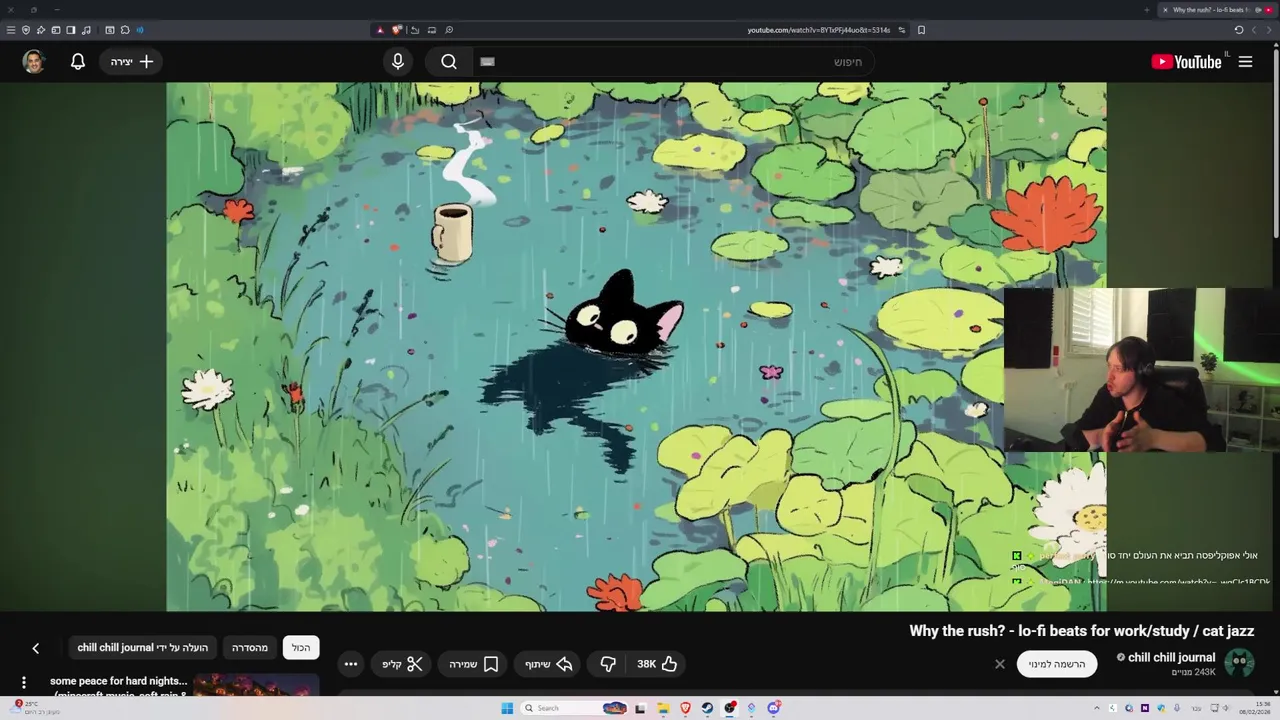This screenshot has height=720, width=1280.
Task: Select the 'Why the rush?' browser tab
Action: pyautogui.click(x=1217, y=10)
